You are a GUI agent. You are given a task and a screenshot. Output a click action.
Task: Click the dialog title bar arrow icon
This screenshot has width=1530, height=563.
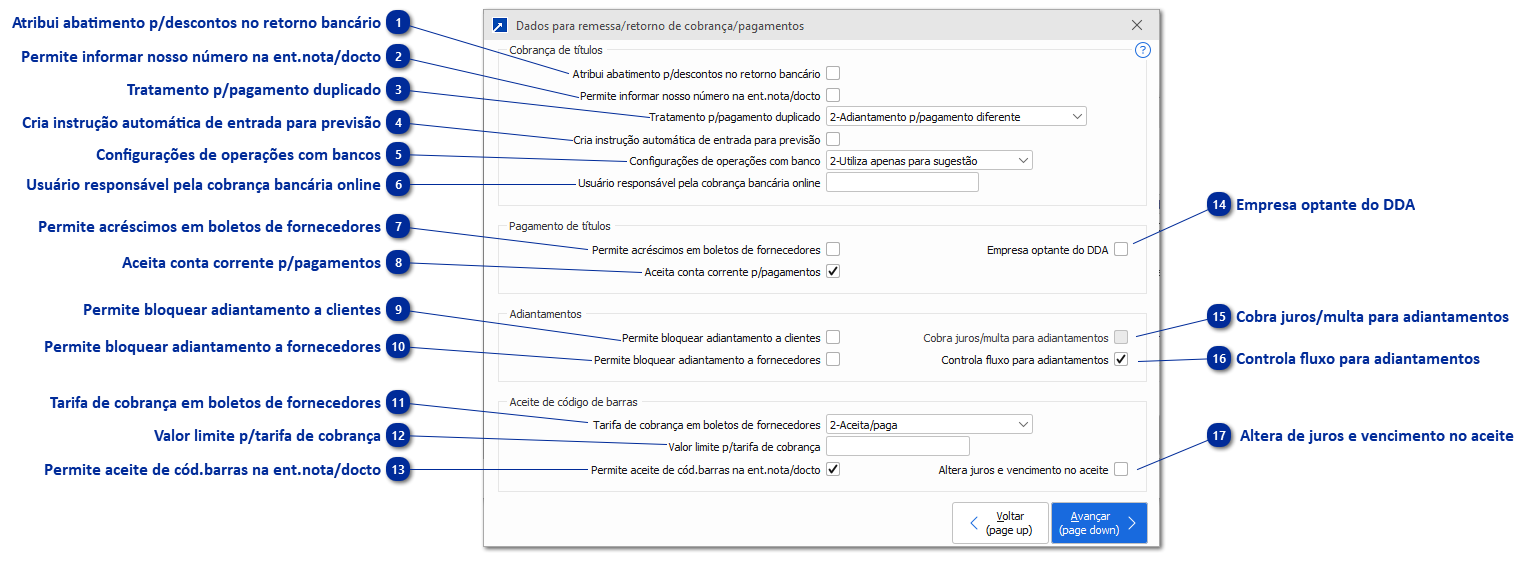click(x=499, y=26)
